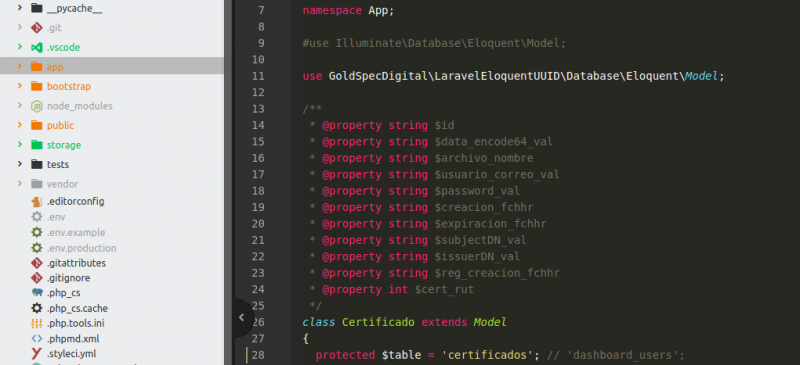Image resolution: width=800 pixels, height=365 pixels.
Task: Click the black tests folder icon
Action: coord(36,164)
